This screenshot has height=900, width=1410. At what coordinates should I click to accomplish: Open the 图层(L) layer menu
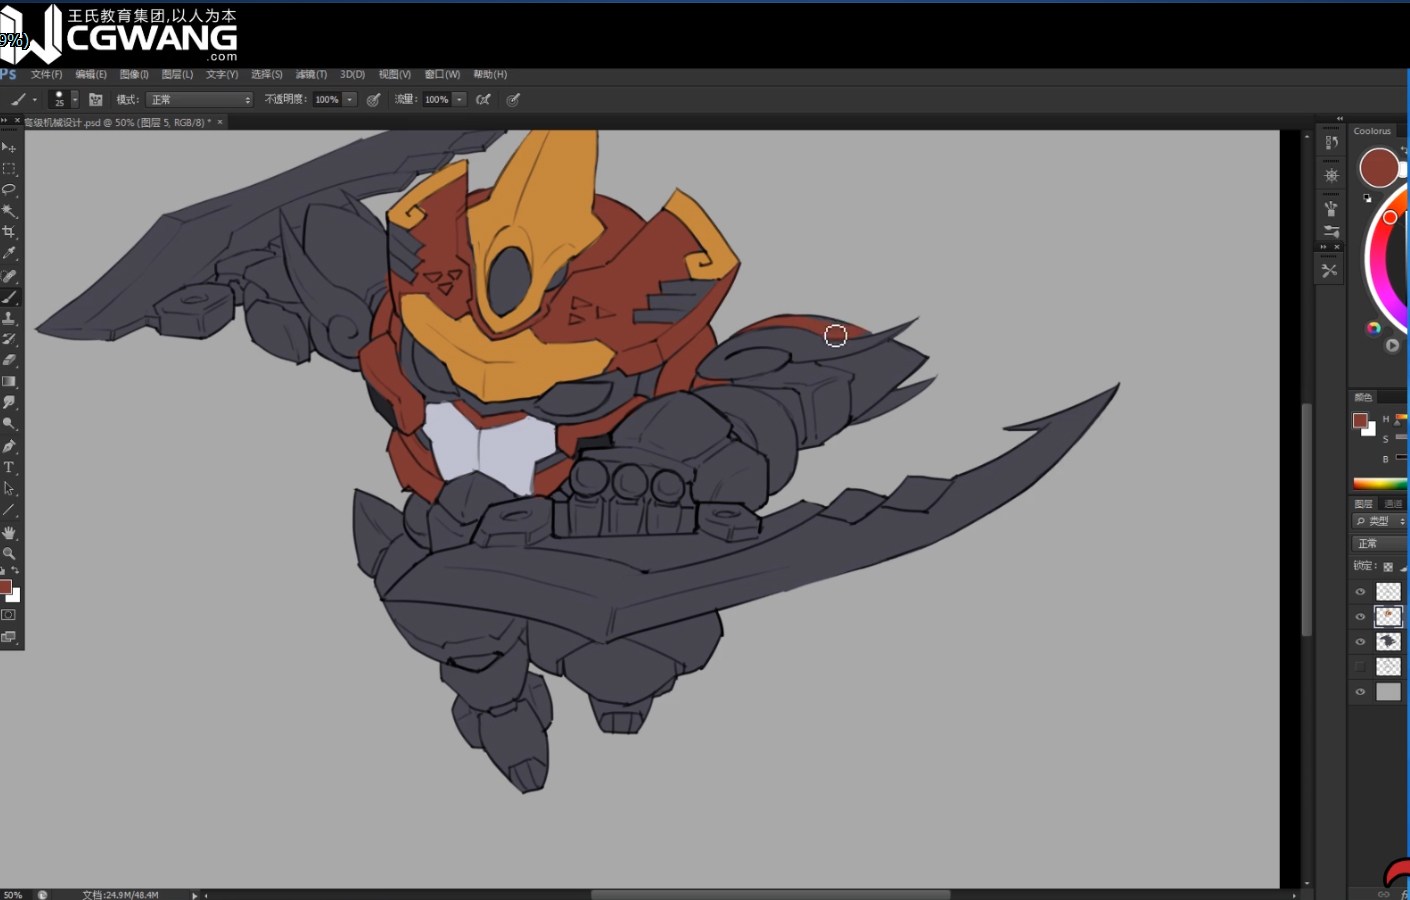pos(177,75)
